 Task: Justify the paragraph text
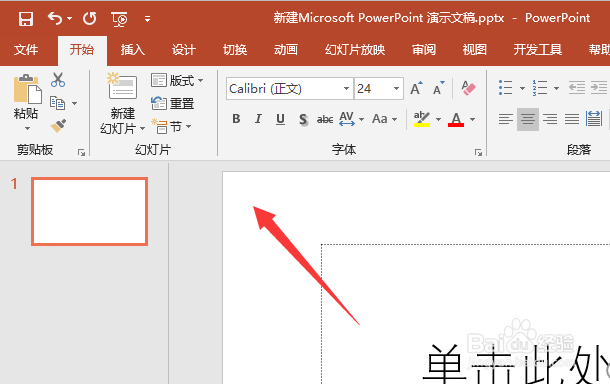click(572, 119)
